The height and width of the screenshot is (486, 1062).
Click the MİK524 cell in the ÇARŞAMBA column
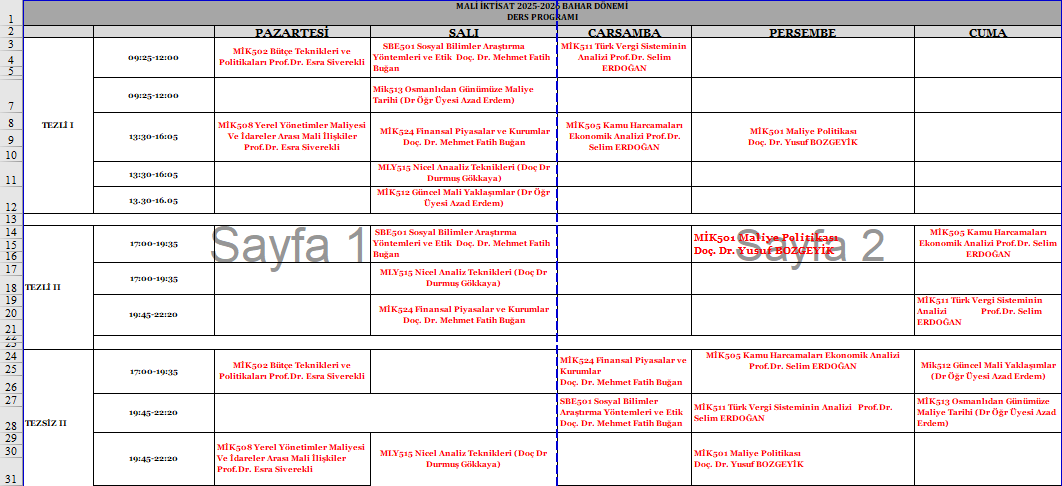[x=623, y=371]
